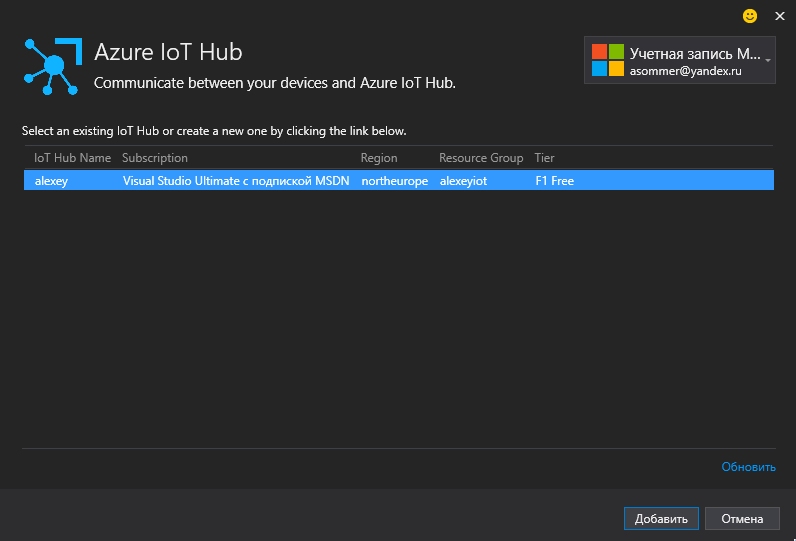Click the alexeyiot resource group cell
Image resolution: width=796 pixels, height=541 pixels.
[463, 181]
